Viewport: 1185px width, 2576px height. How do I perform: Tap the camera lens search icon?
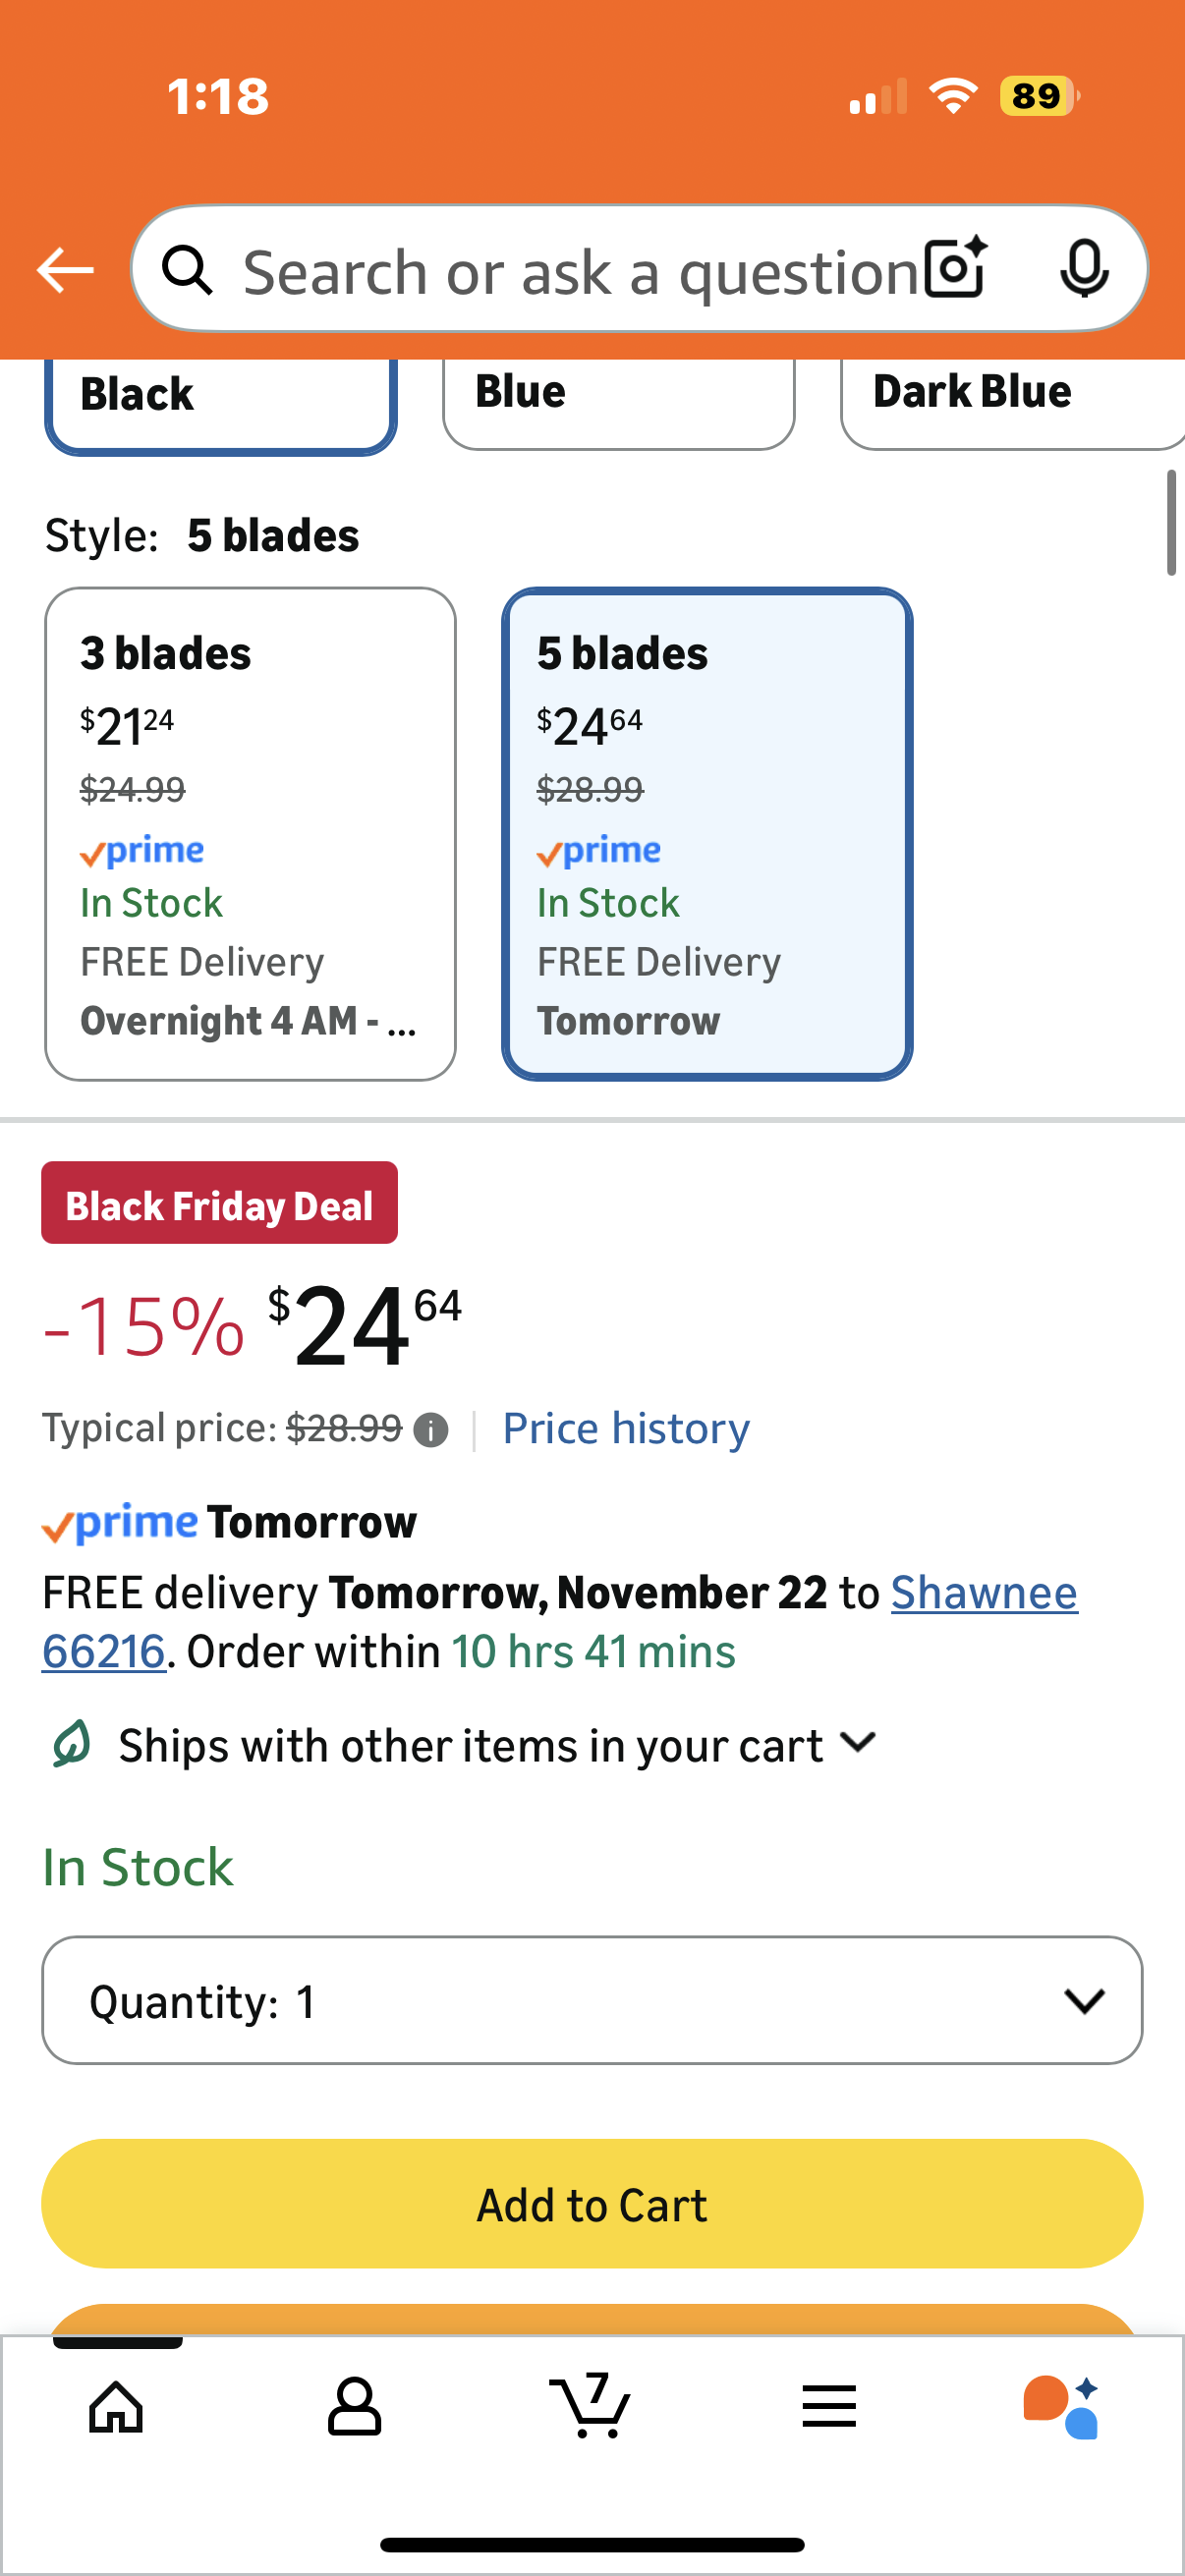(955, 269)
